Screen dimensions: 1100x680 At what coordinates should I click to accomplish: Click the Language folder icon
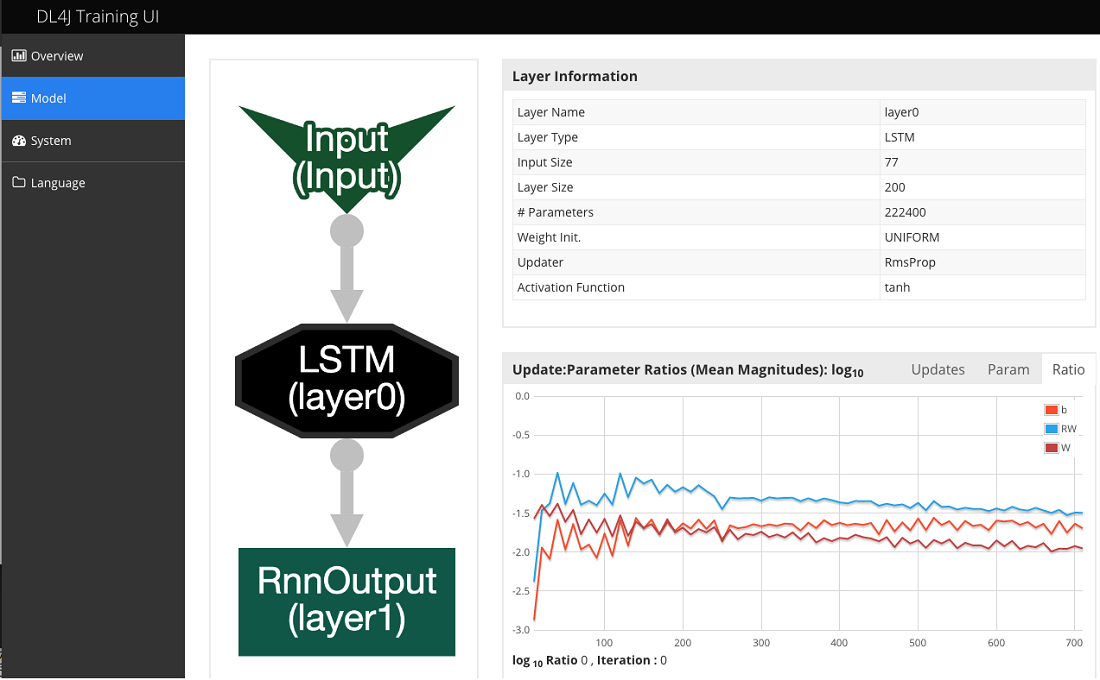coord(19,182)
